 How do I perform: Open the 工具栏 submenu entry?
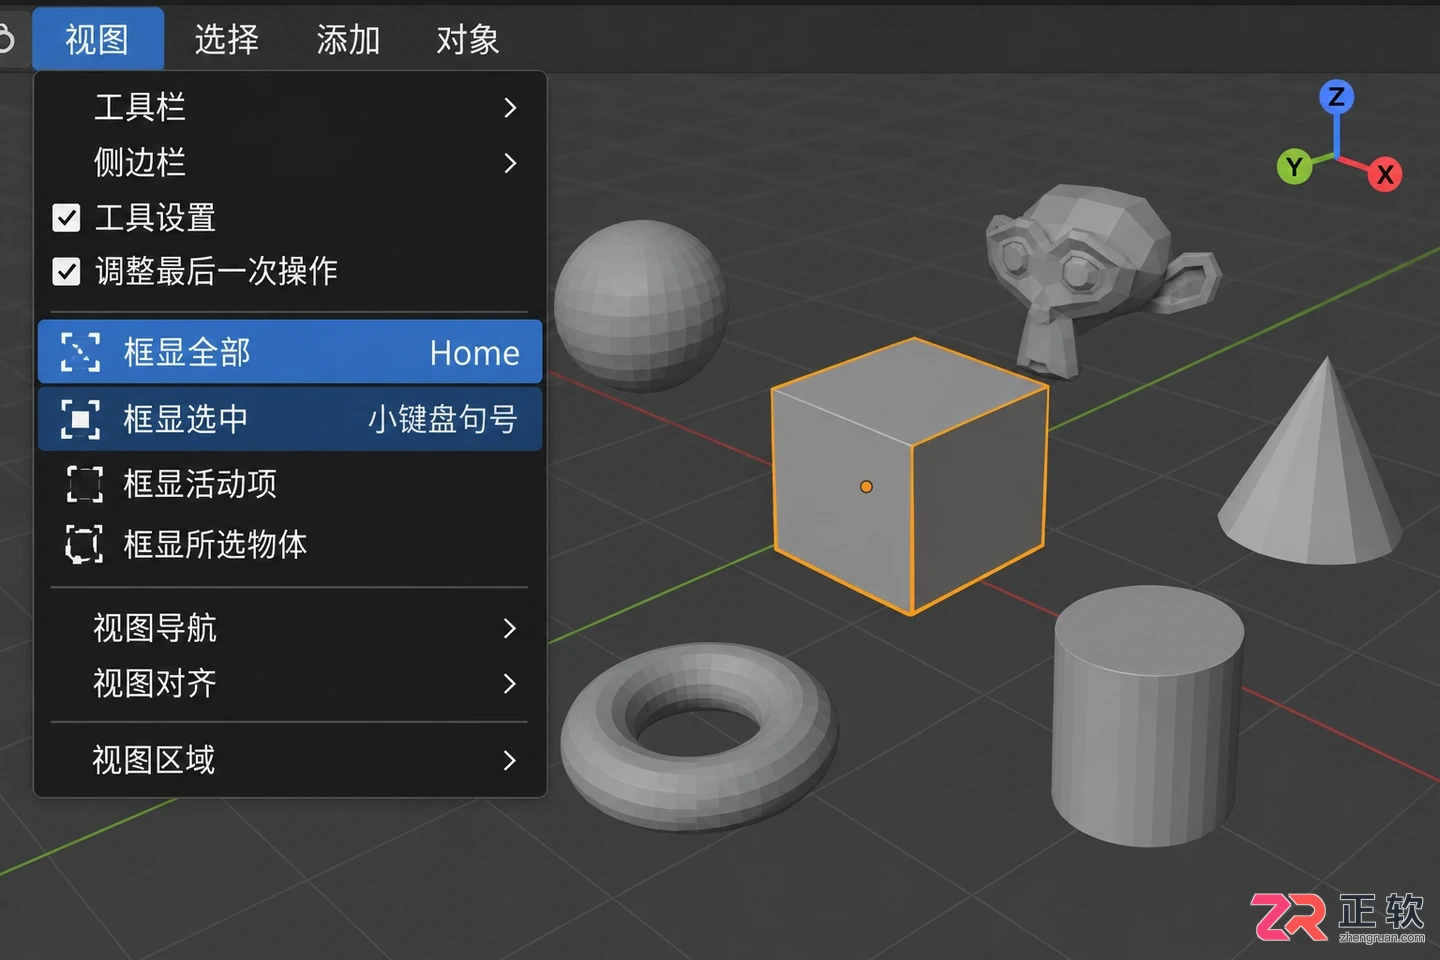tap(290, 107)
